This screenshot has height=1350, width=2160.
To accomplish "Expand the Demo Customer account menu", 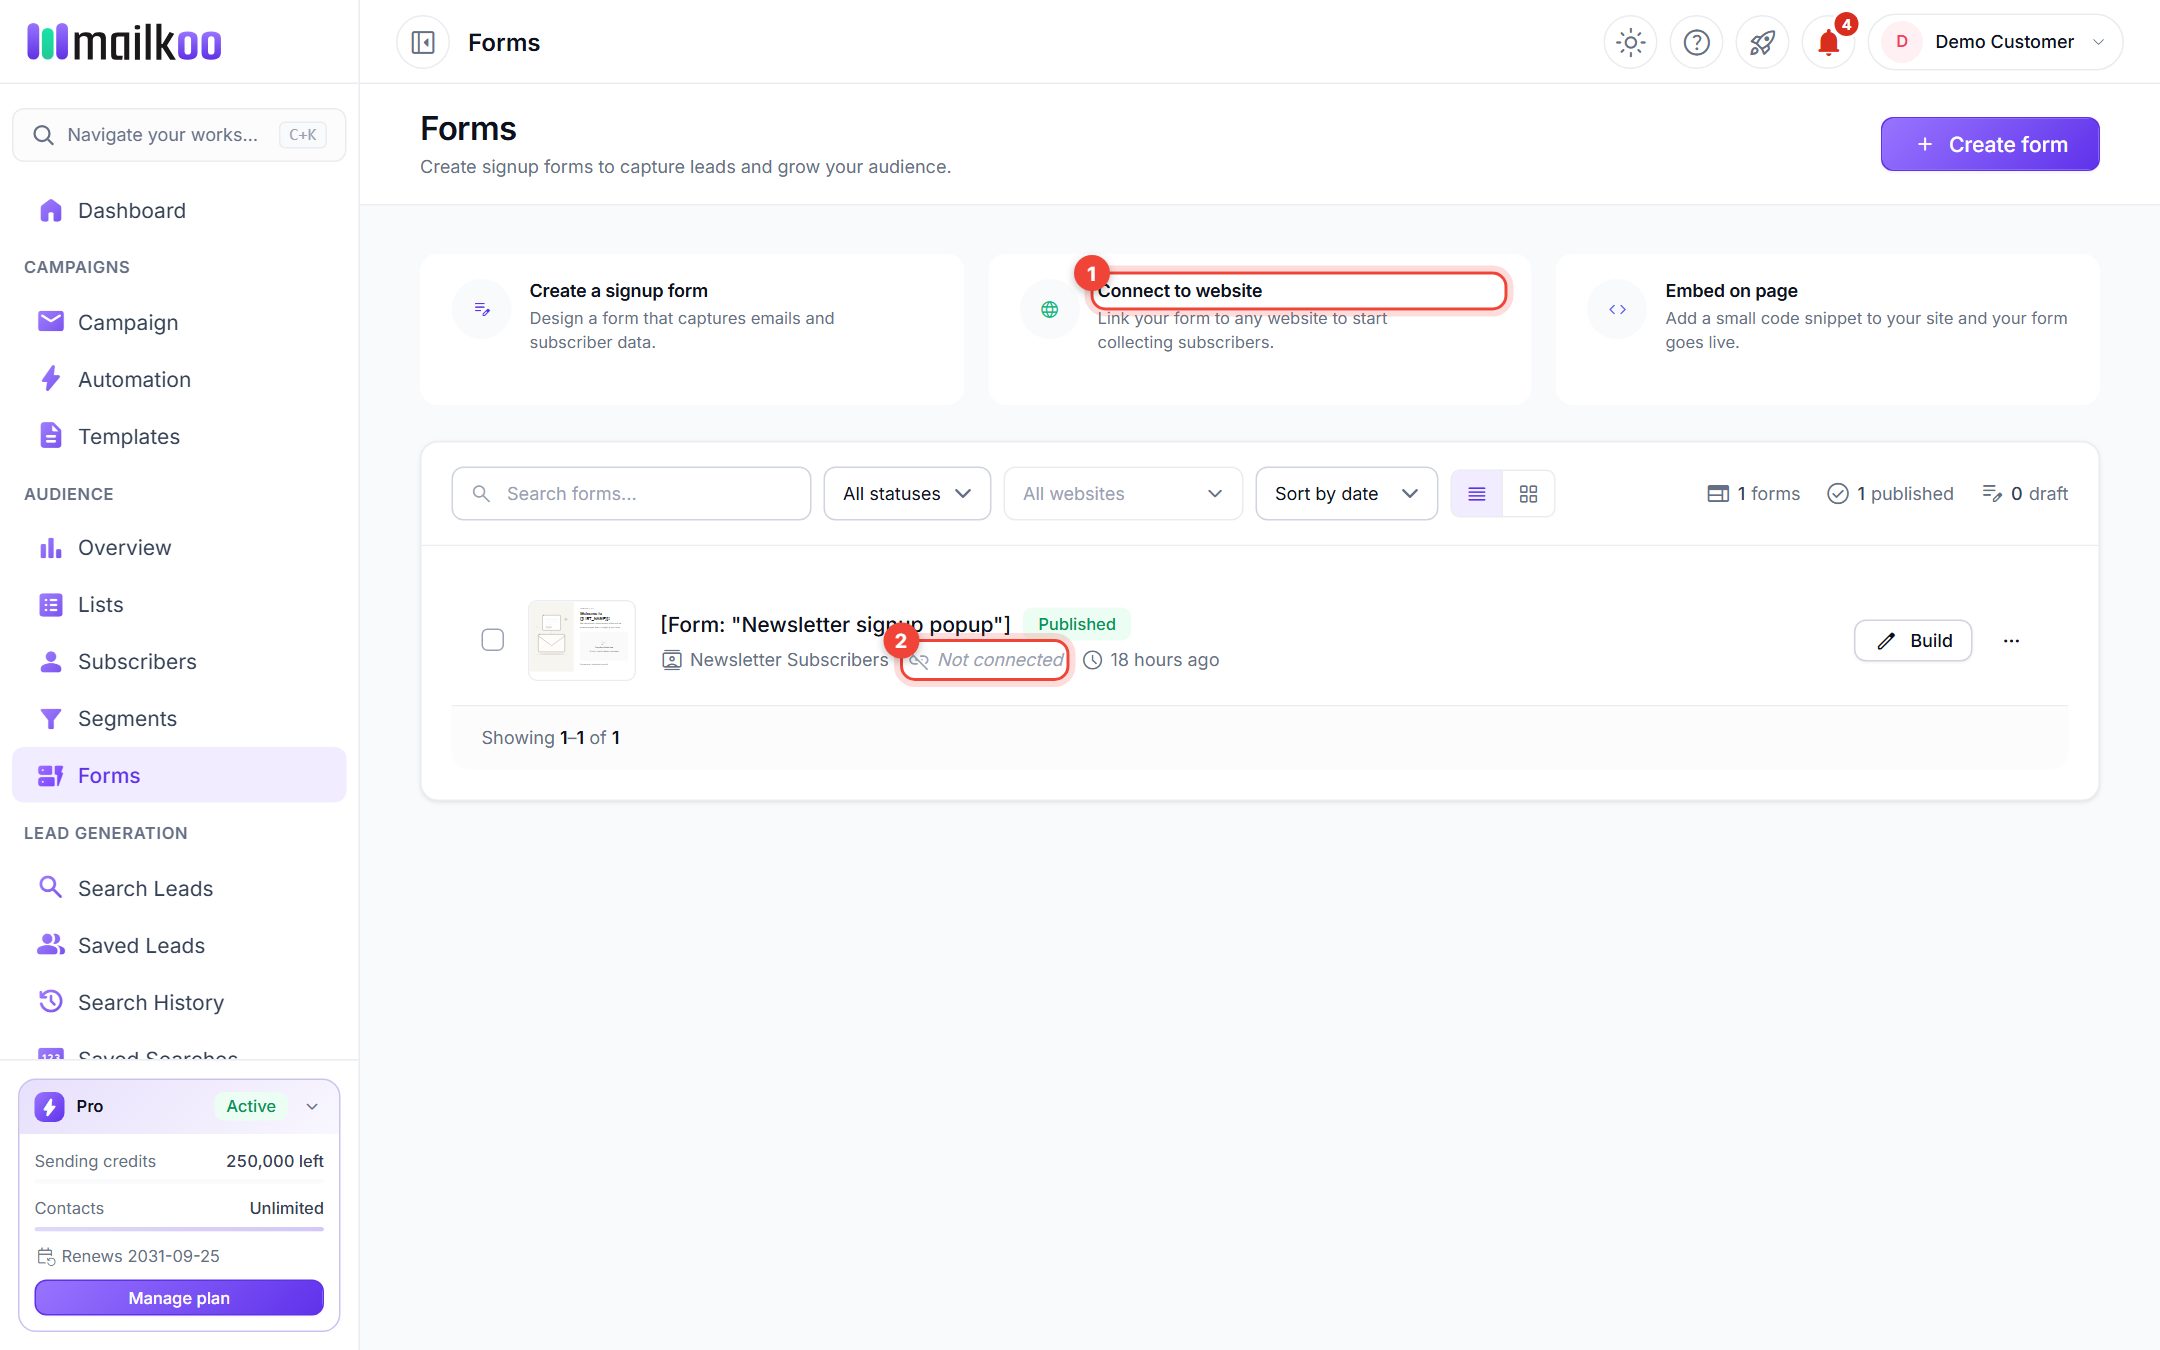I will click(x=1996, y=42).
